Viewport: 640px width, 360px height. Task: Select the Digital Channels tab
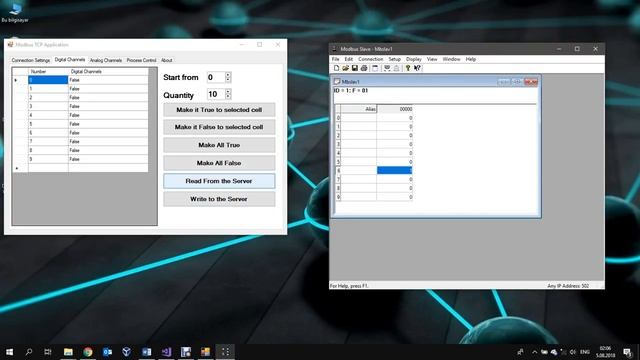coord(70,60)
